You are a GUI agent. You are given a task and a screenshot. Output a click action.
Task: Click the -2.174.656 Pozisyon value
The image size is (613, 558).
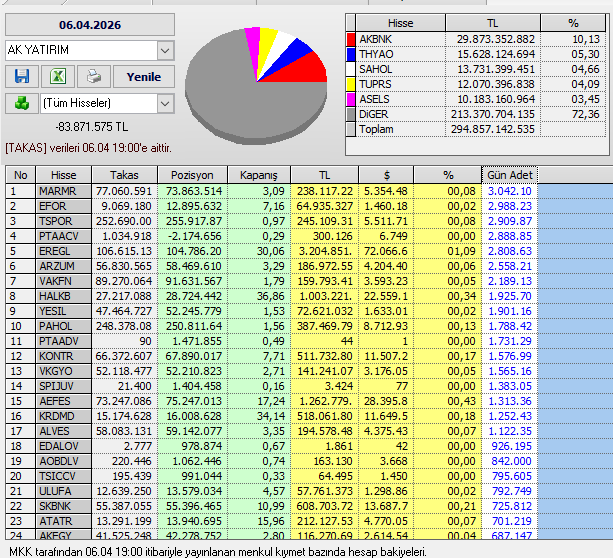tap(192, 236)
